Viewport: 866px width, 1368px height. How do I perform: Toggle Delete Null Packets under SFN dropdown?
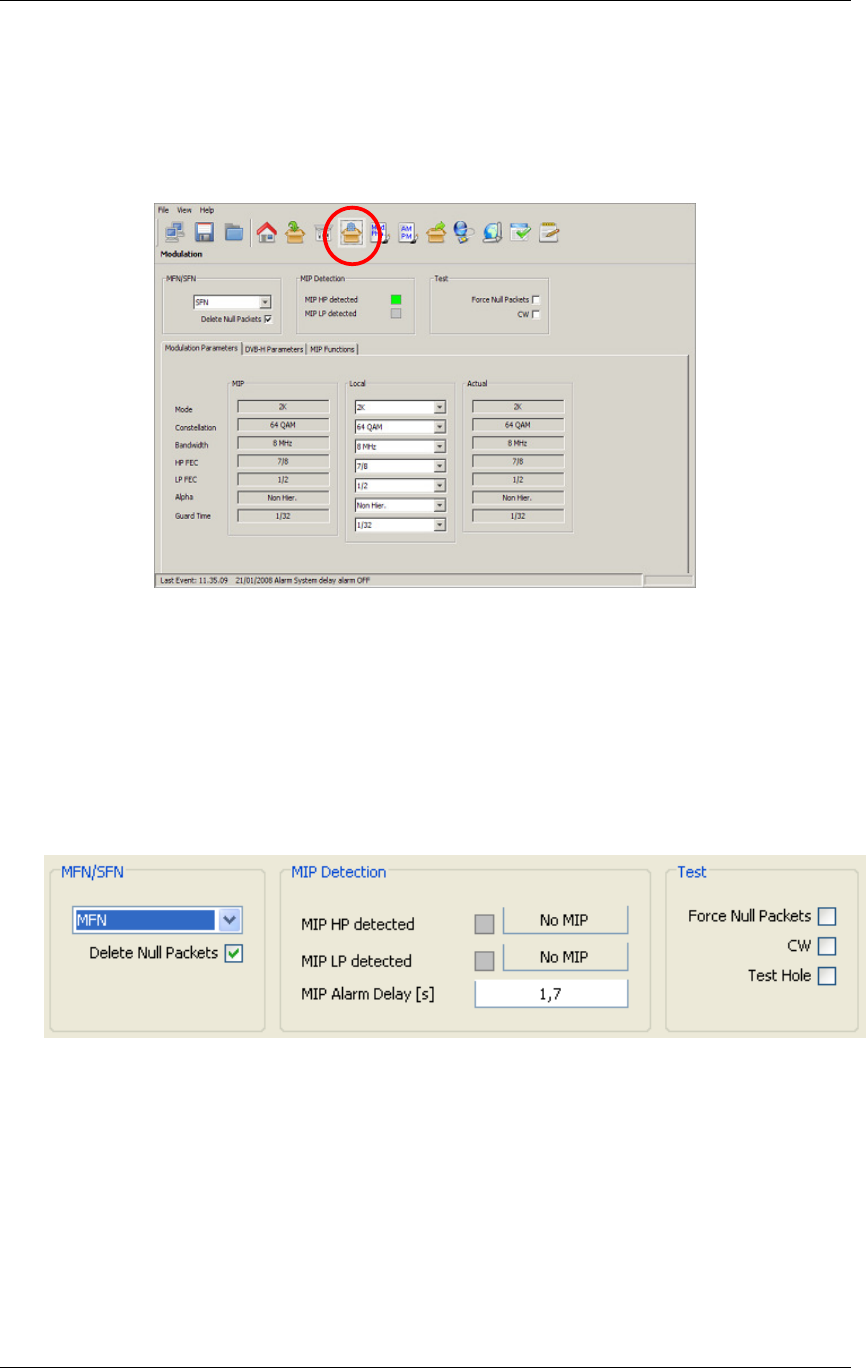tap(268, 318)
